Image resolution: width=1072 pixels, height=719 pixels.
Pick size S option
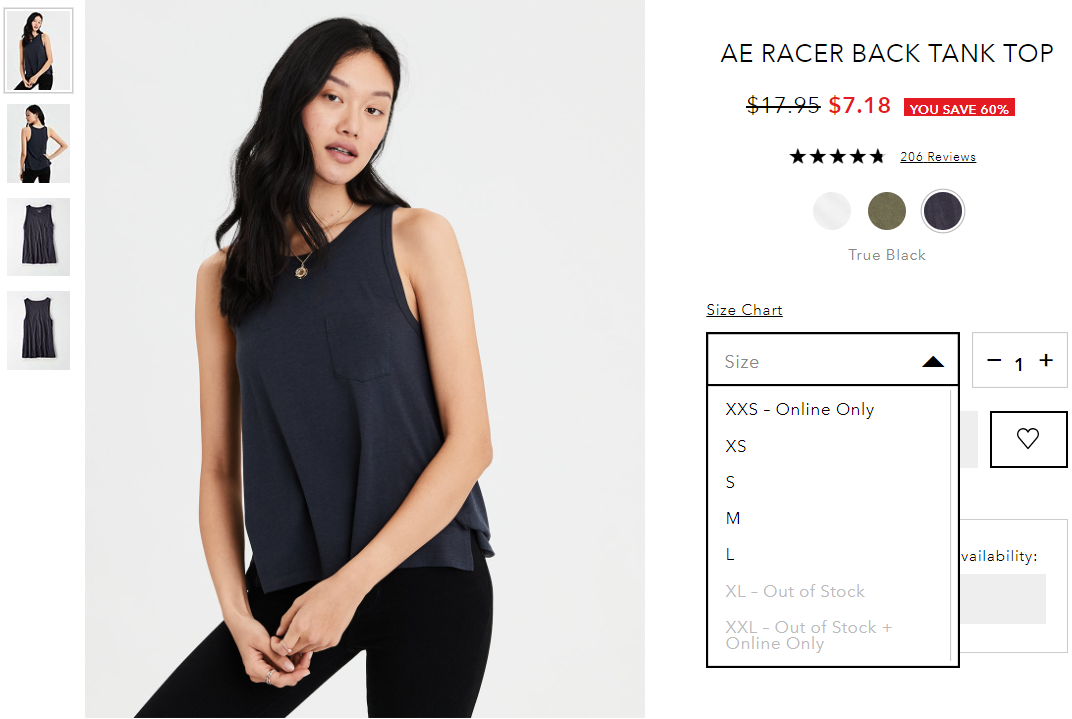point(829,483)
